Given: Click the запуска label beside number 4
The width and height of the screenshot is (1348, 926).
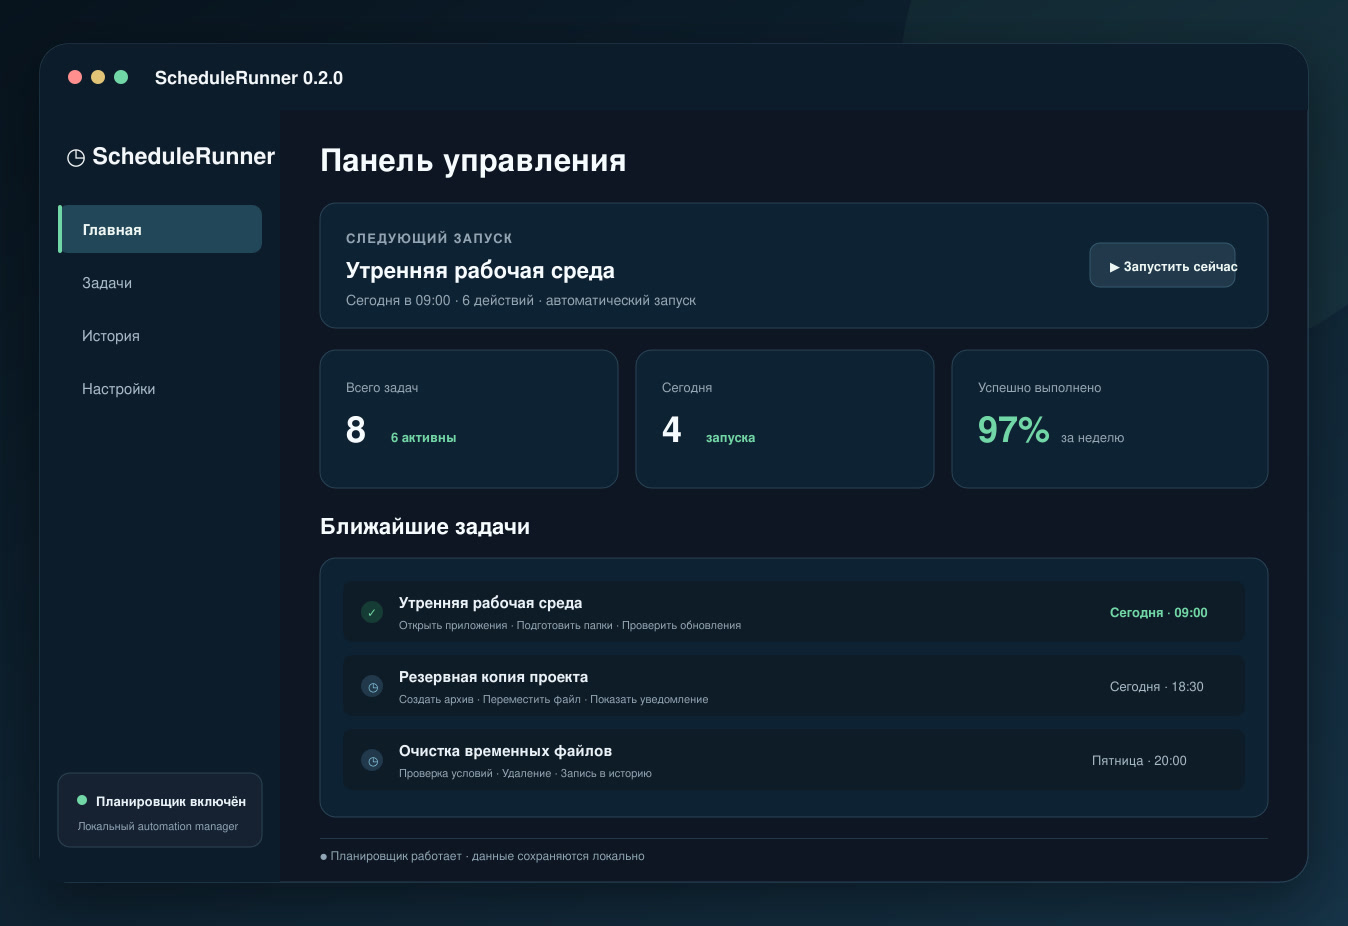Looking at the screenshot, I should click(730, 438).
